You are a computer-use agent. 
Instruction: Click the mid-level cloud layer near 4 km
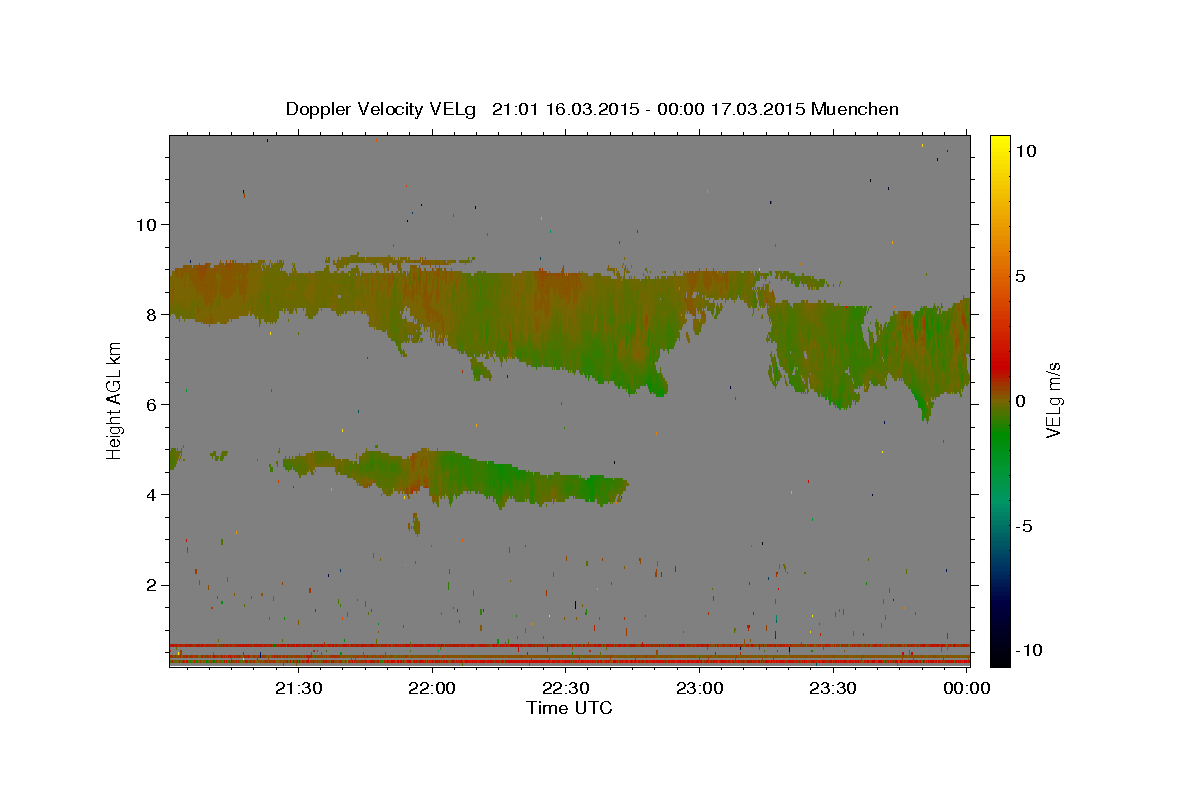click(x=455, y=476)
